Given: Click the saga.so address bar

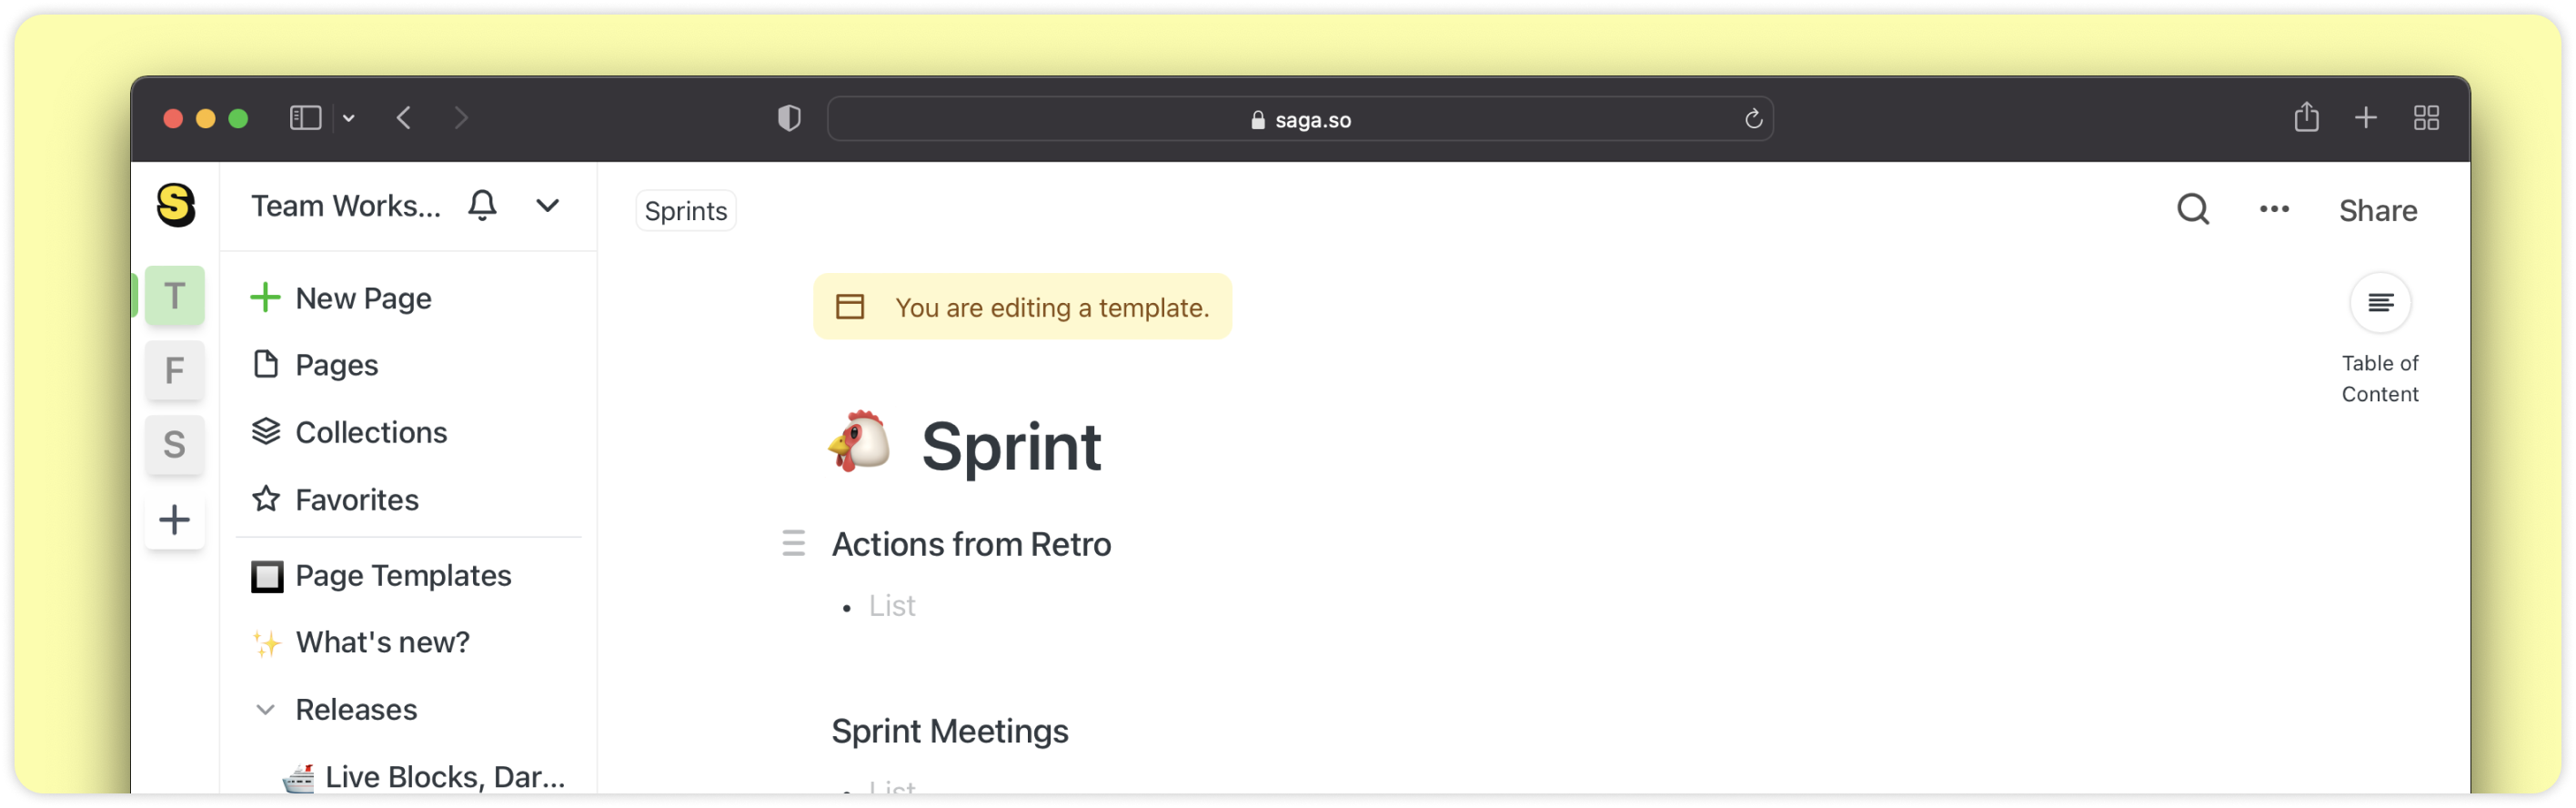Looking at the screenshot, I should click(1300, 119).
